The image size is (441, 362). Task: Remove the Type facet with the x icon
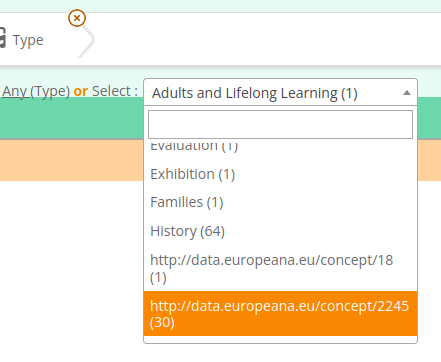77,18
